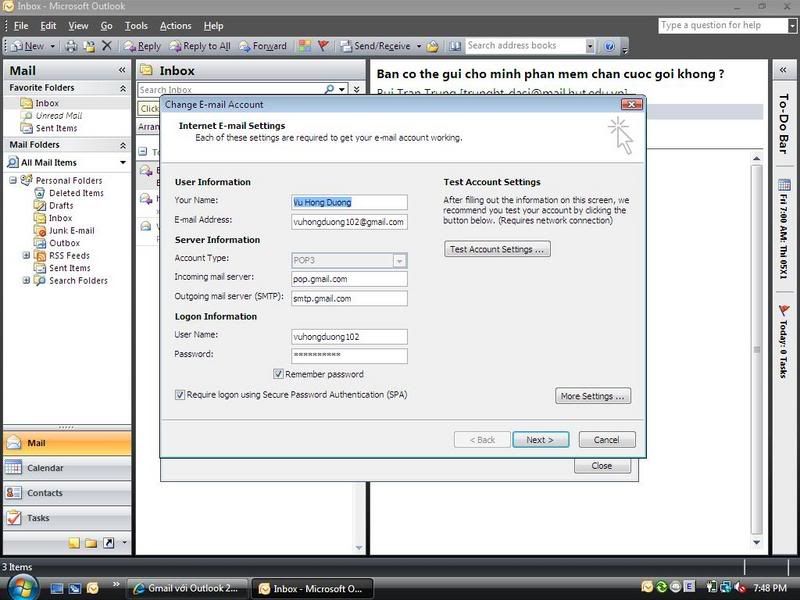Open Deleted Items folder

tap(76, 193)
